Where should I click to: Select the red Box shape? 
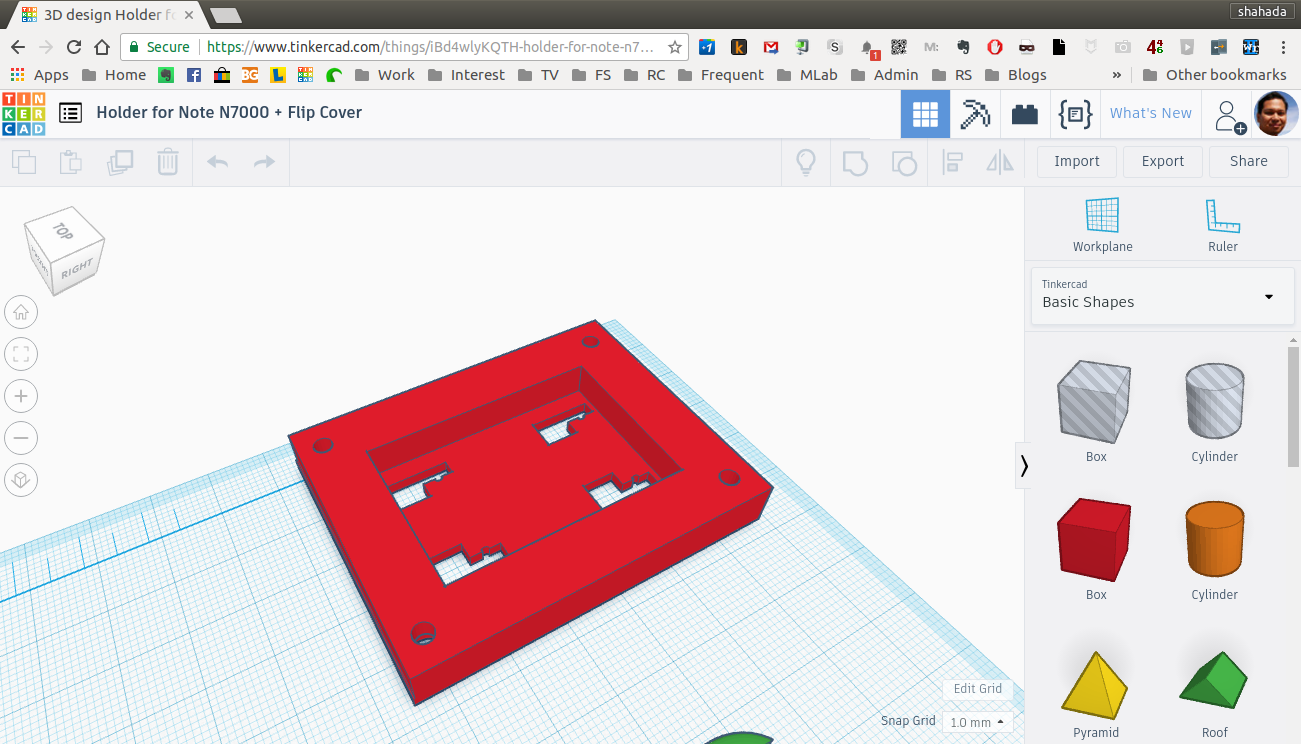tap(1095, 540)
